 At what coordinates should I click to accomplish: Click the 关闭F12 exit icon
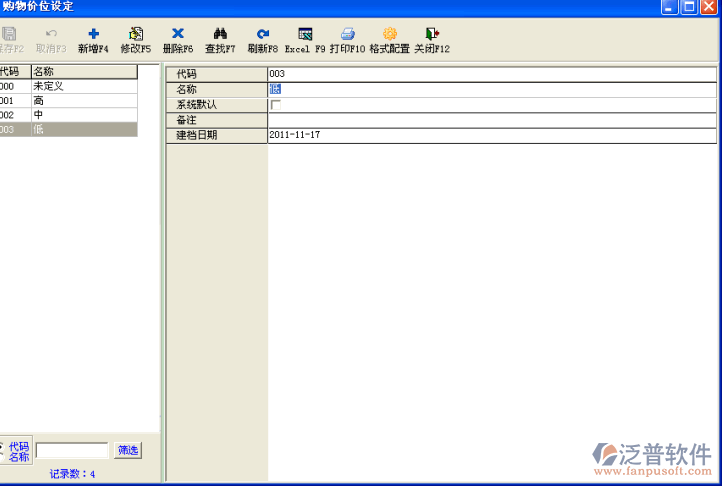coord(432,34)
